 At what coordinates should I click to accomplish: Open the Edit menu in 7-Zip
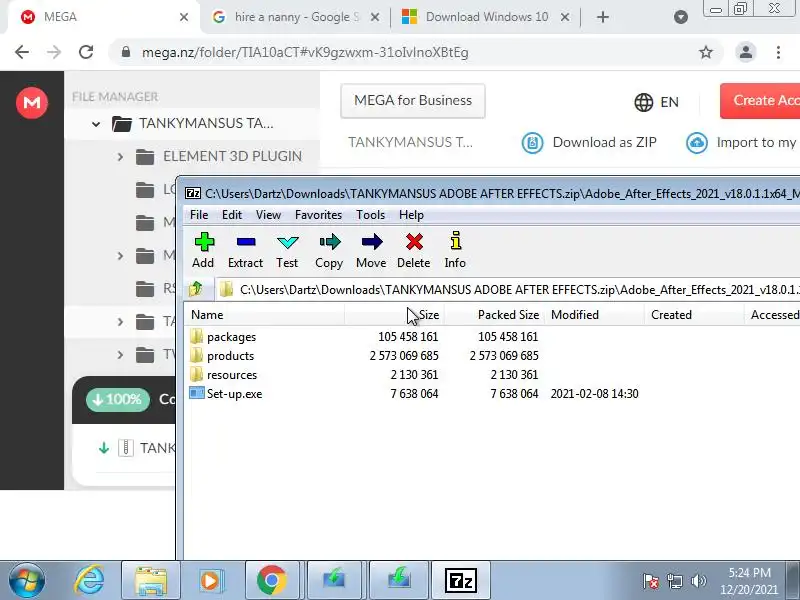coord(232,215)
